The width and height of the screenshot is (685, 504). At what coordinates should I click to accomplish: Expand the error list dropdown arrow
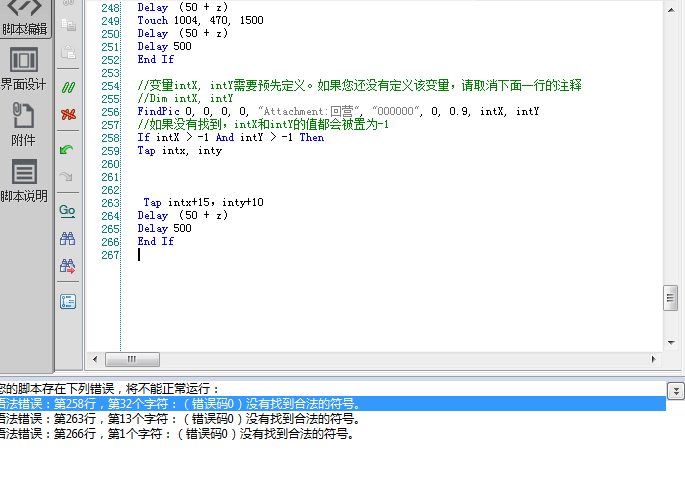pyautogui.click(x=675, y=391)
